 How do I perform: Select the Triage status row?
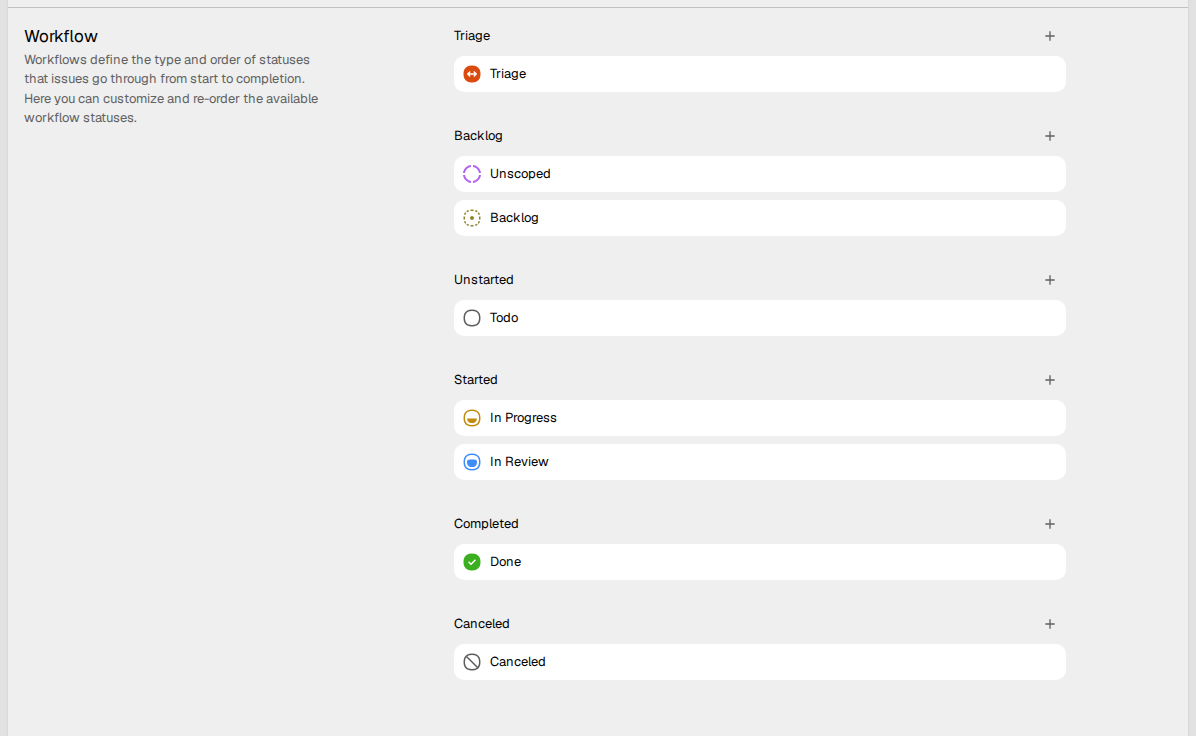[x=760, y=74]
